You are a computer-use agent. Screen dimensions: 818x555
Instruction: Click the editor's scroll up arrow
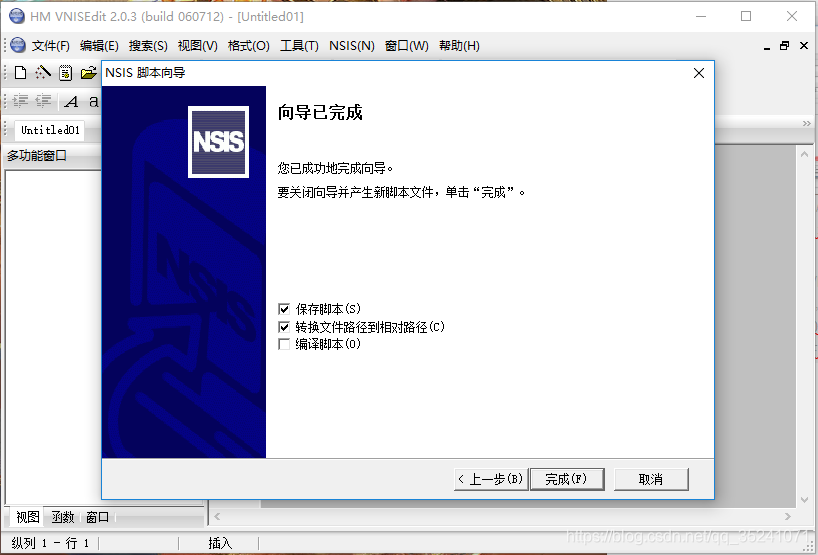804,154
